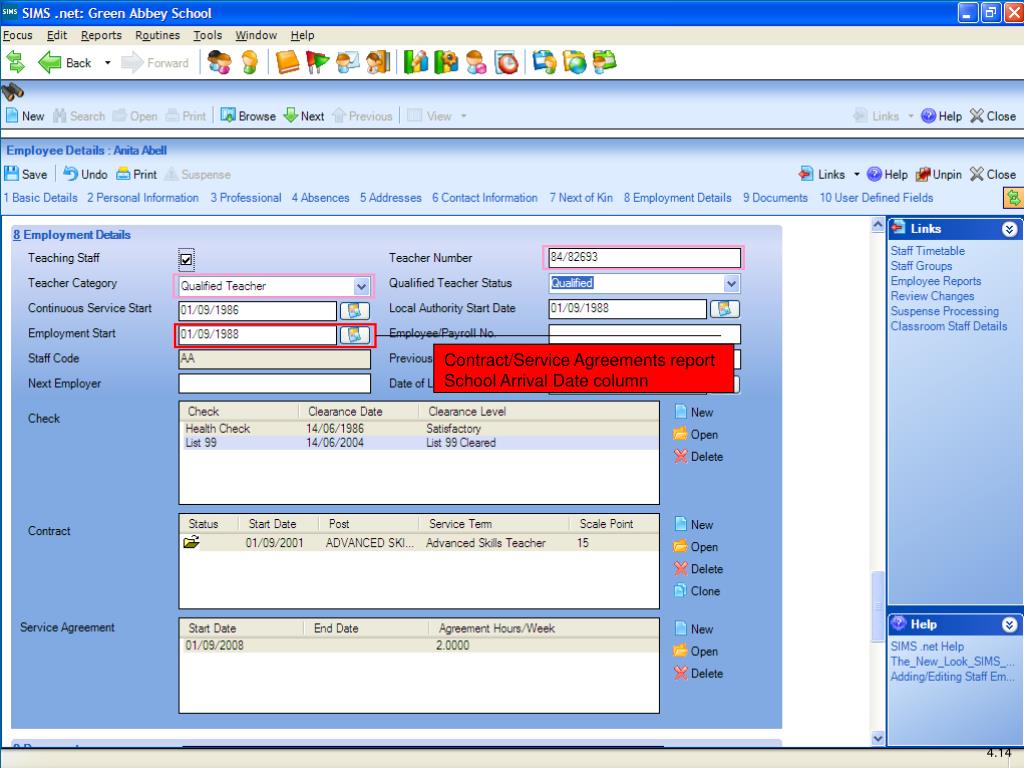
Task: Collapse the Help side panel
Action: click(x=1007, y=625)
